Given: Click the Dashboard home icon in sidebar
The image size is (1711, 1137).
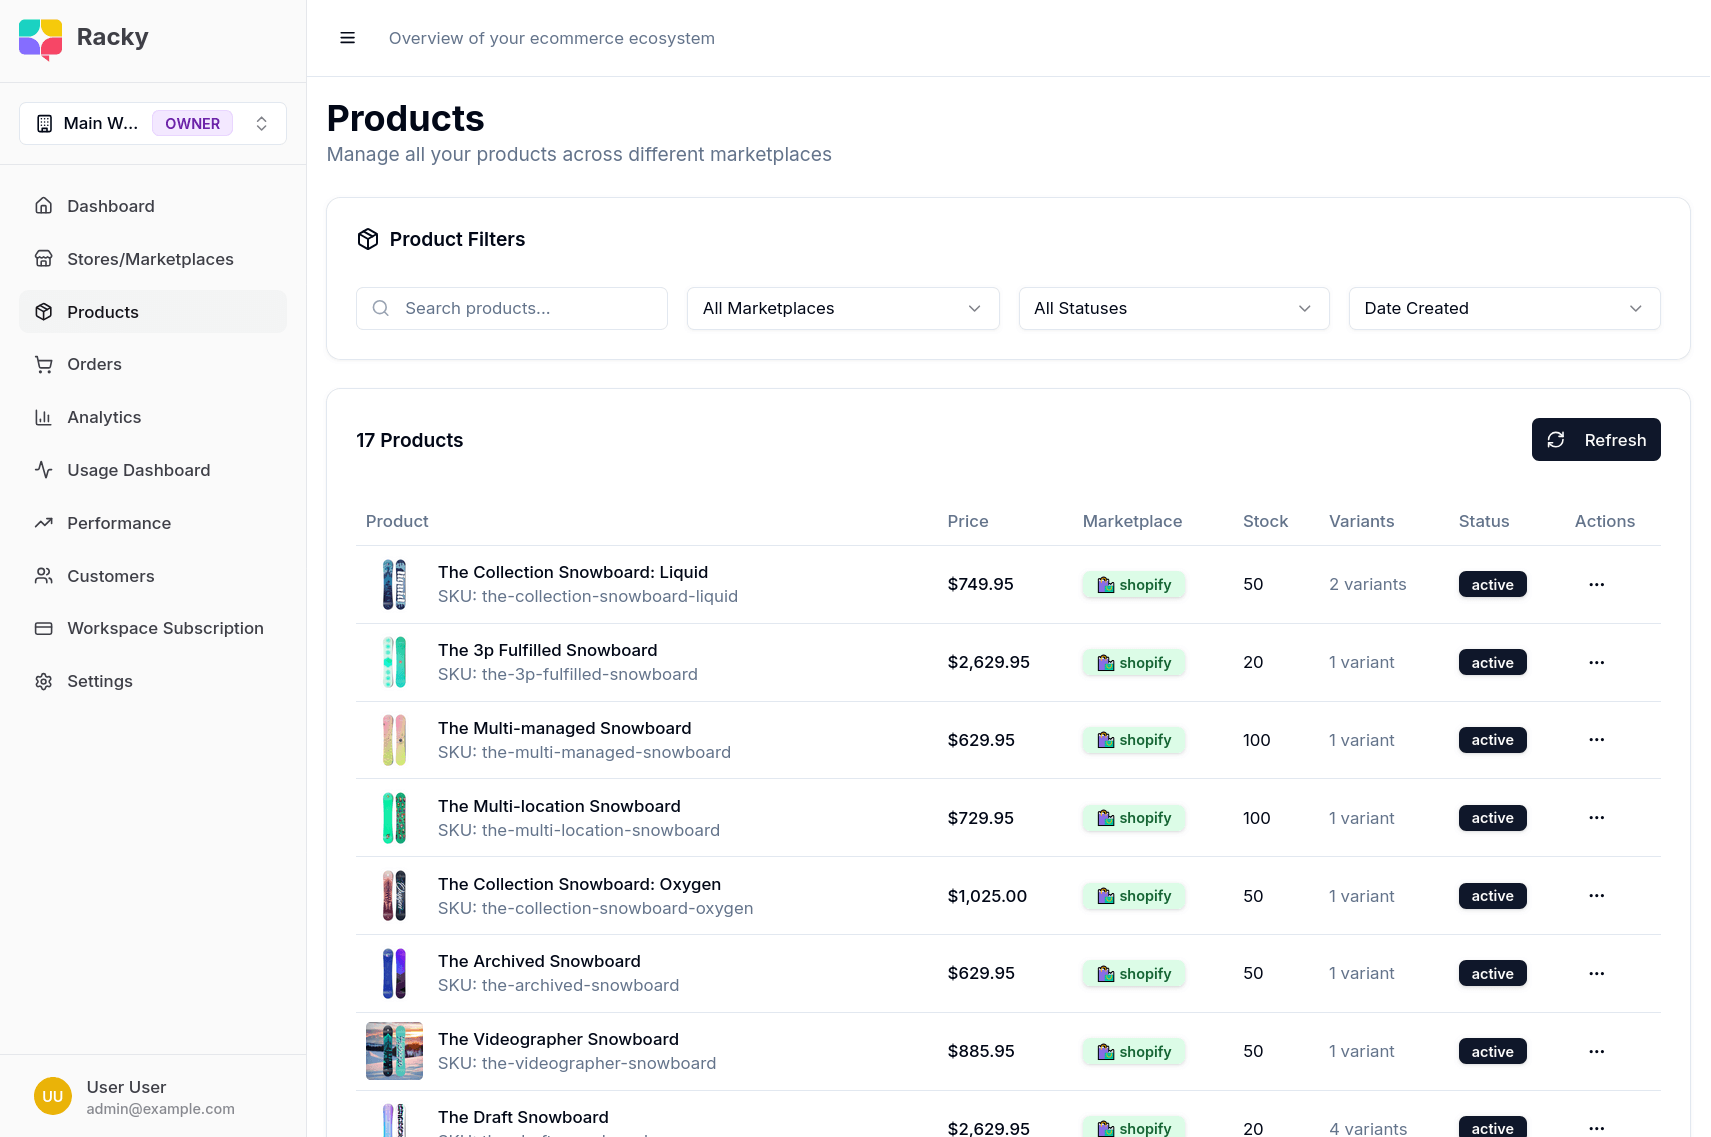Looking at the screenshot, I should click(44, 206).
